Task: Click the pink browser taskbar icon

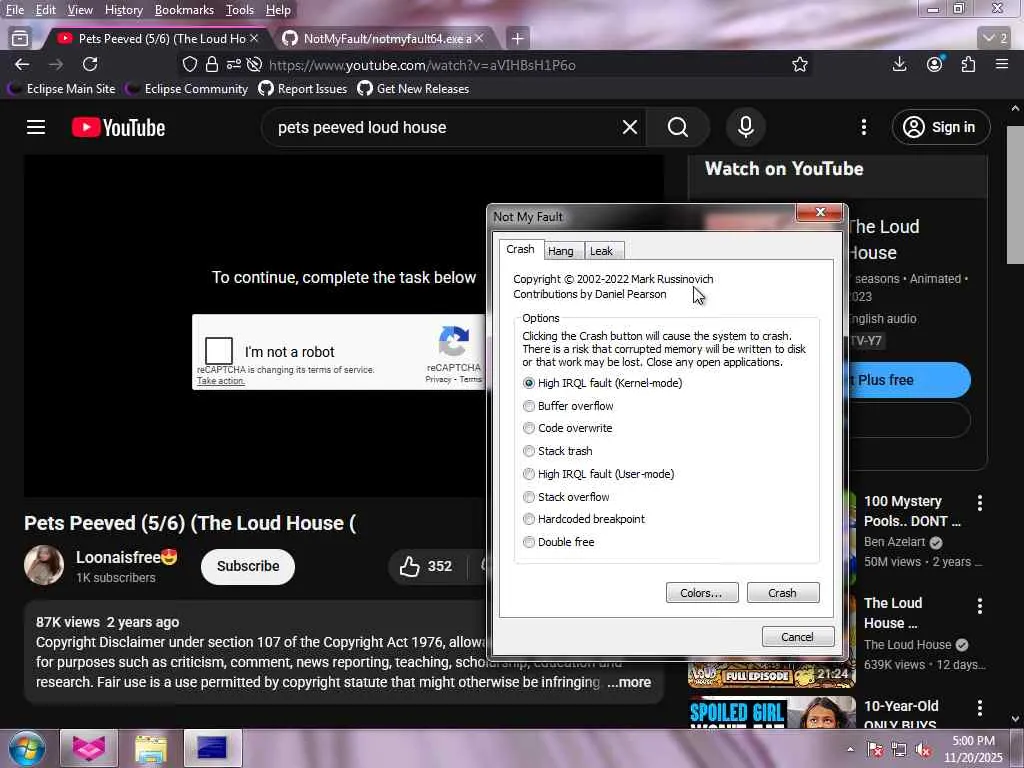Action: pos(89,748)
